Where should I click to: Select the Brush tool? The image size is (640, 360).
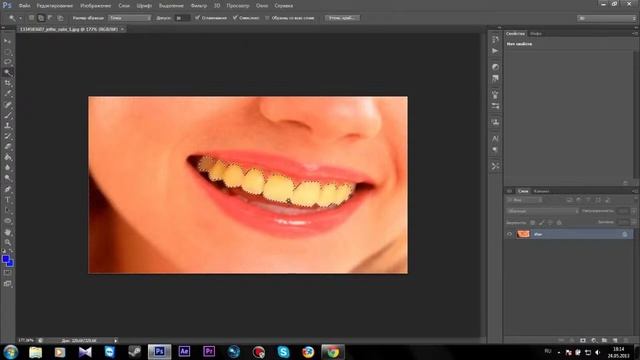pos(7,115)
